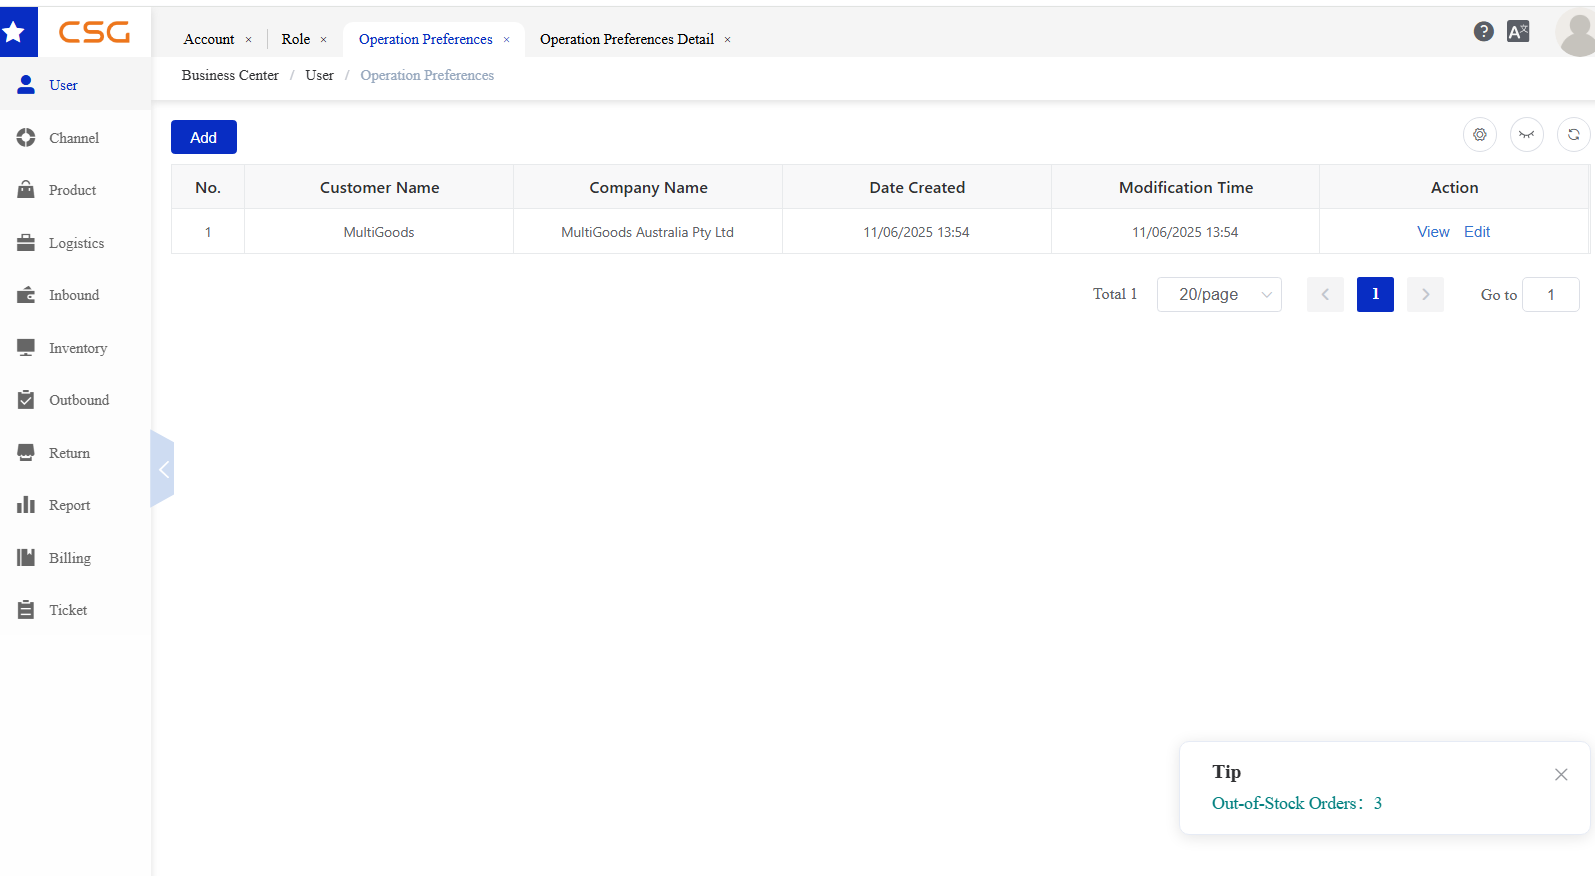
Task: Click the Report bar chart icon
Action: pos(26,505)
